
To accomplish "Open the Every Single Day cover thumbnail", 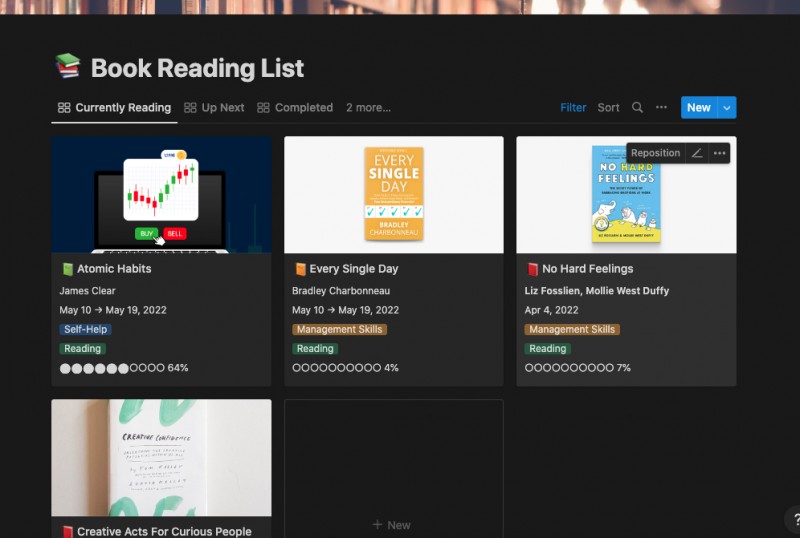I will click(x=393, y=194).
